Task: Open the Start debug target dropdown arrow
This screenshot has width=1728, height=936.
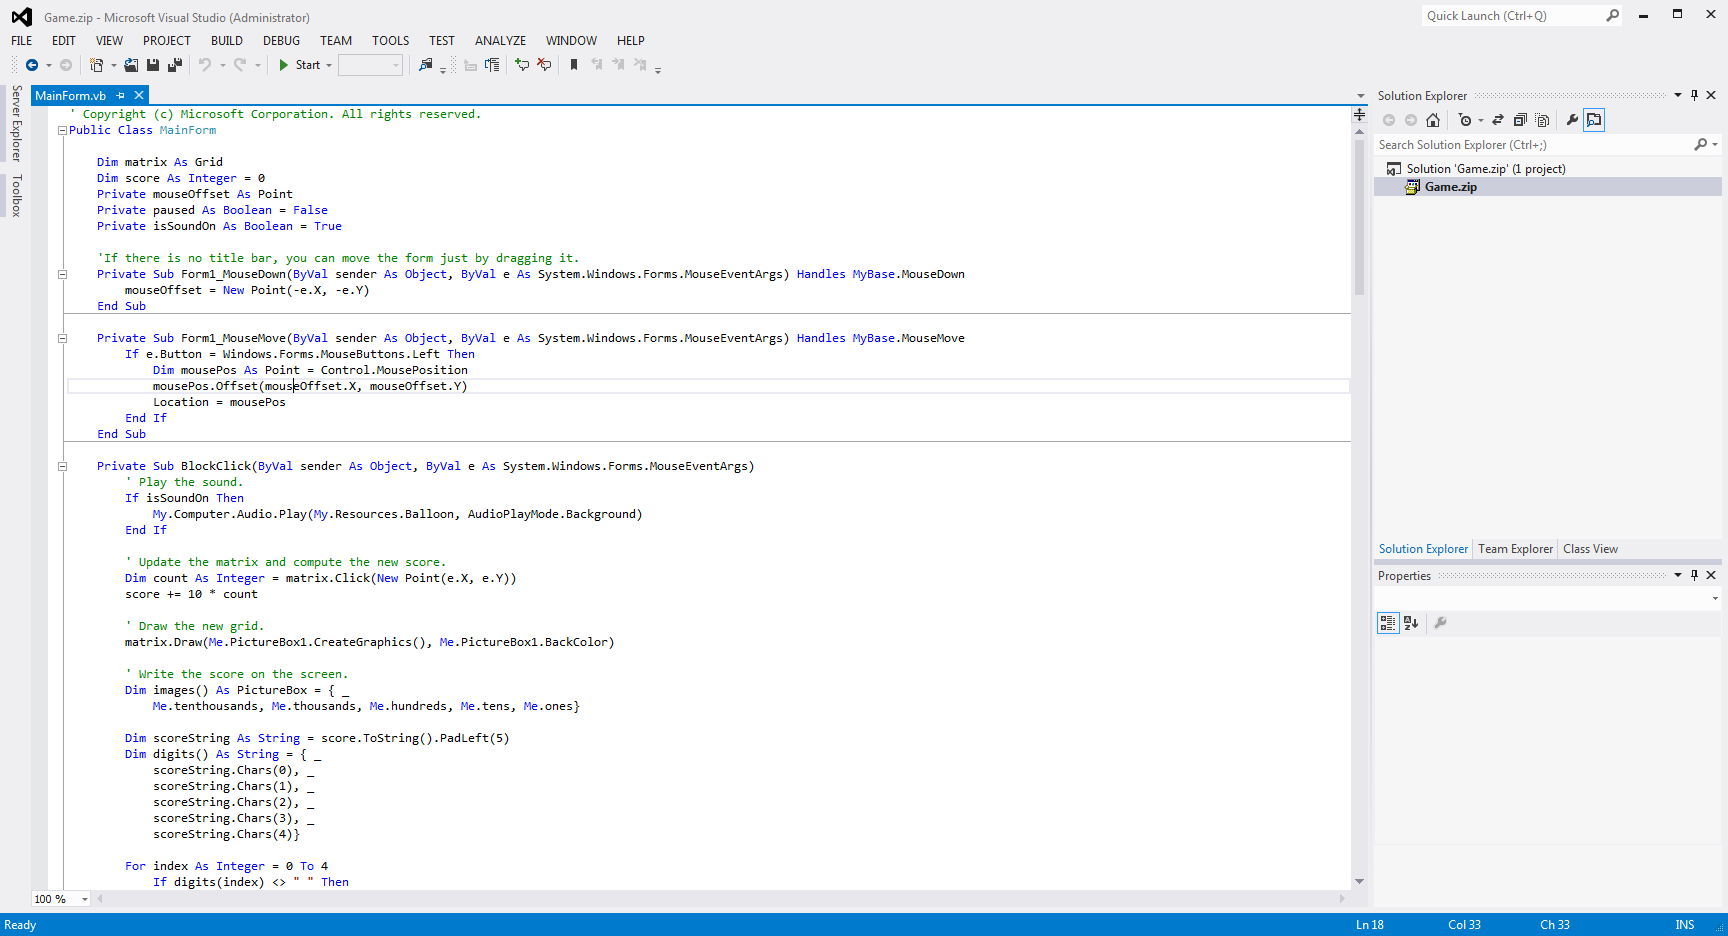Action: (329, 65)
